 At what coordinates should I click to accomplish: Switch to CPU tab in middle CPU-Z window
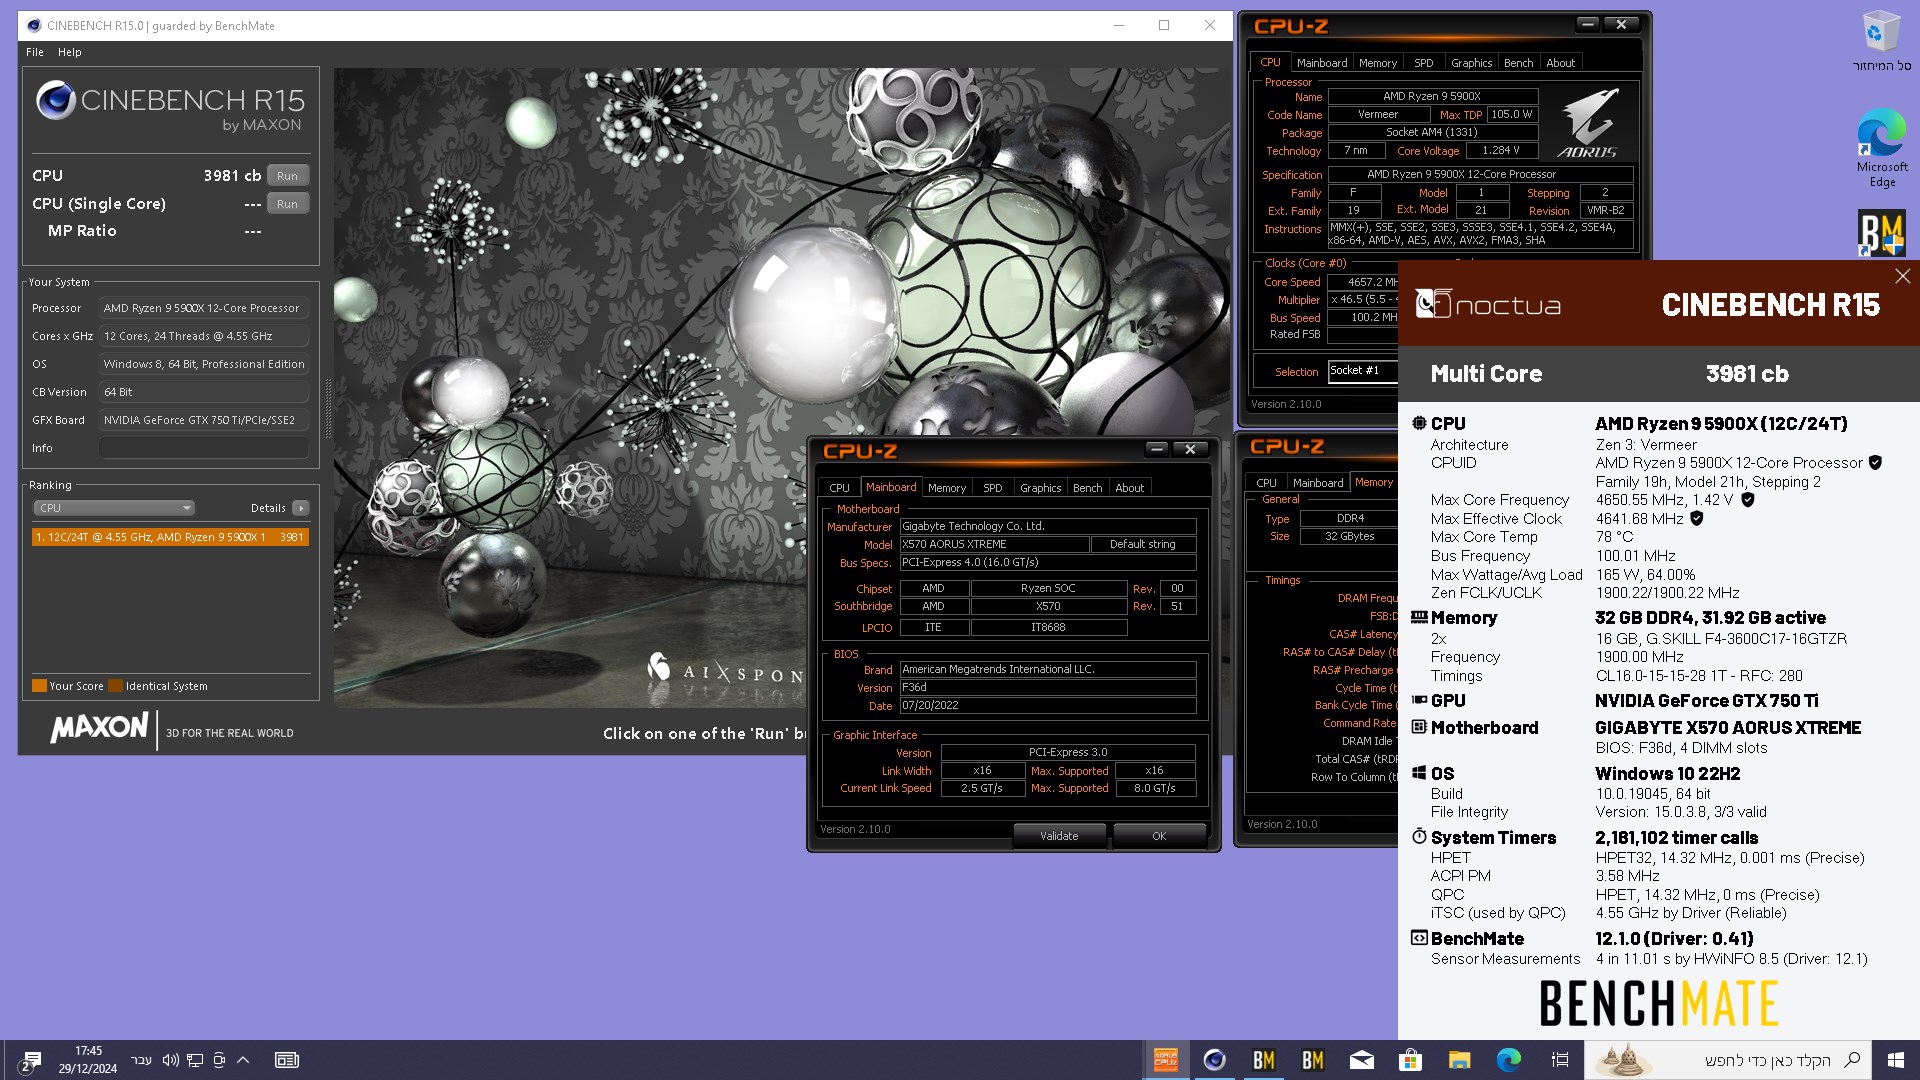click(839, 488)
